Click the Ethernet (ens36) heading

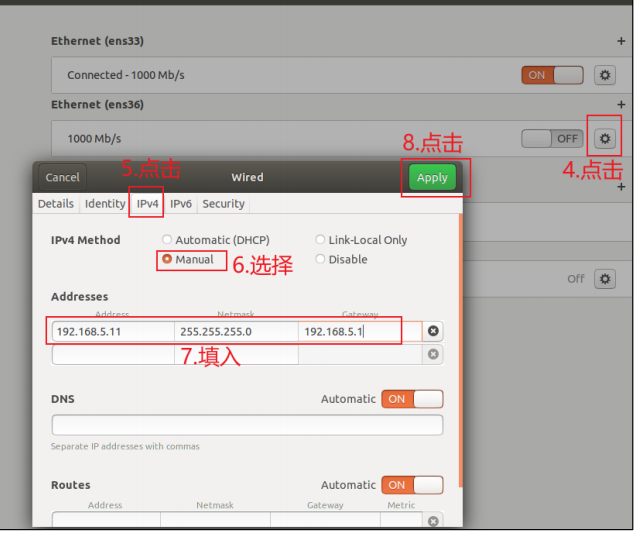click(97, 104)
